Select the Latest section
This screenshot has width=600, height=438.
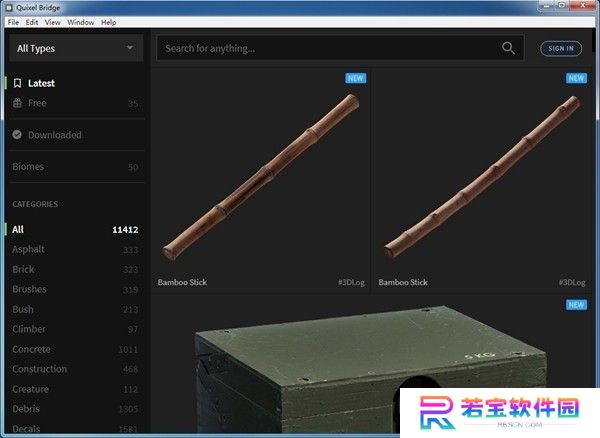75,83
